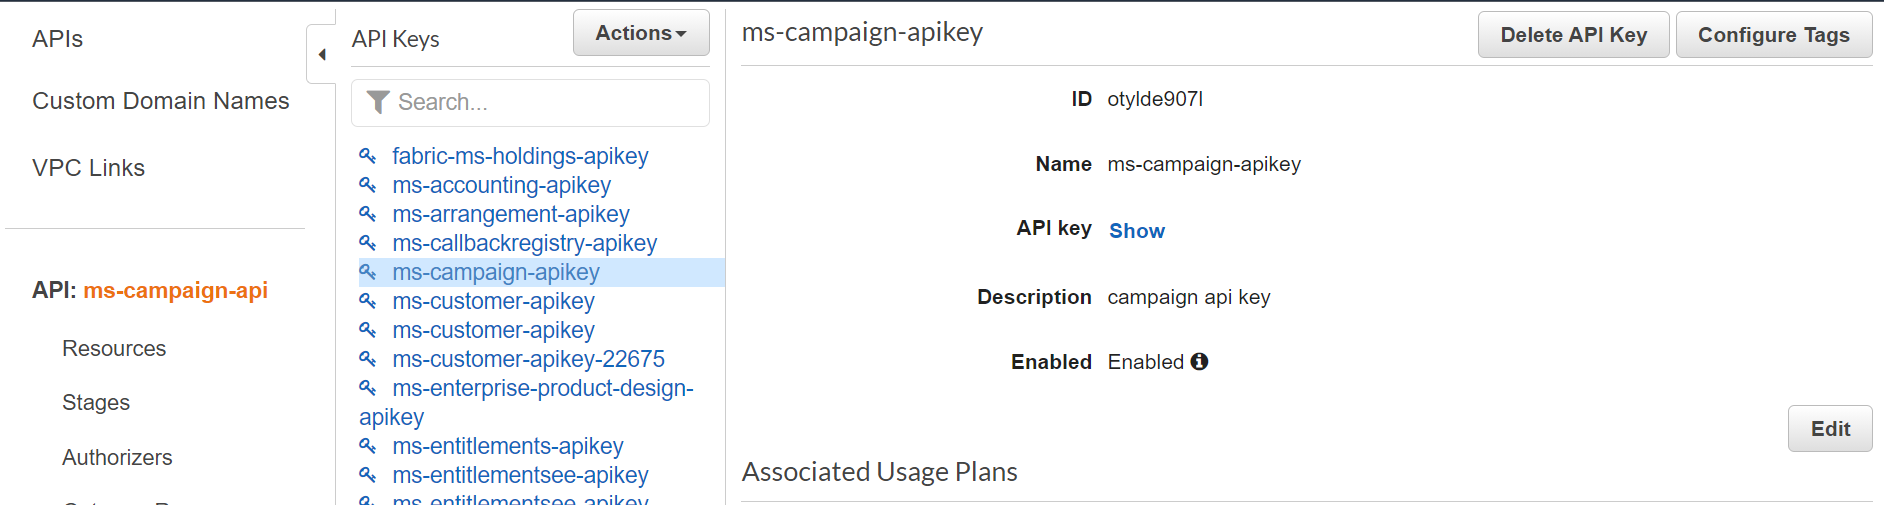Collapse the left navigation panel arrow

pyautogui.click(x=321, y=55)
